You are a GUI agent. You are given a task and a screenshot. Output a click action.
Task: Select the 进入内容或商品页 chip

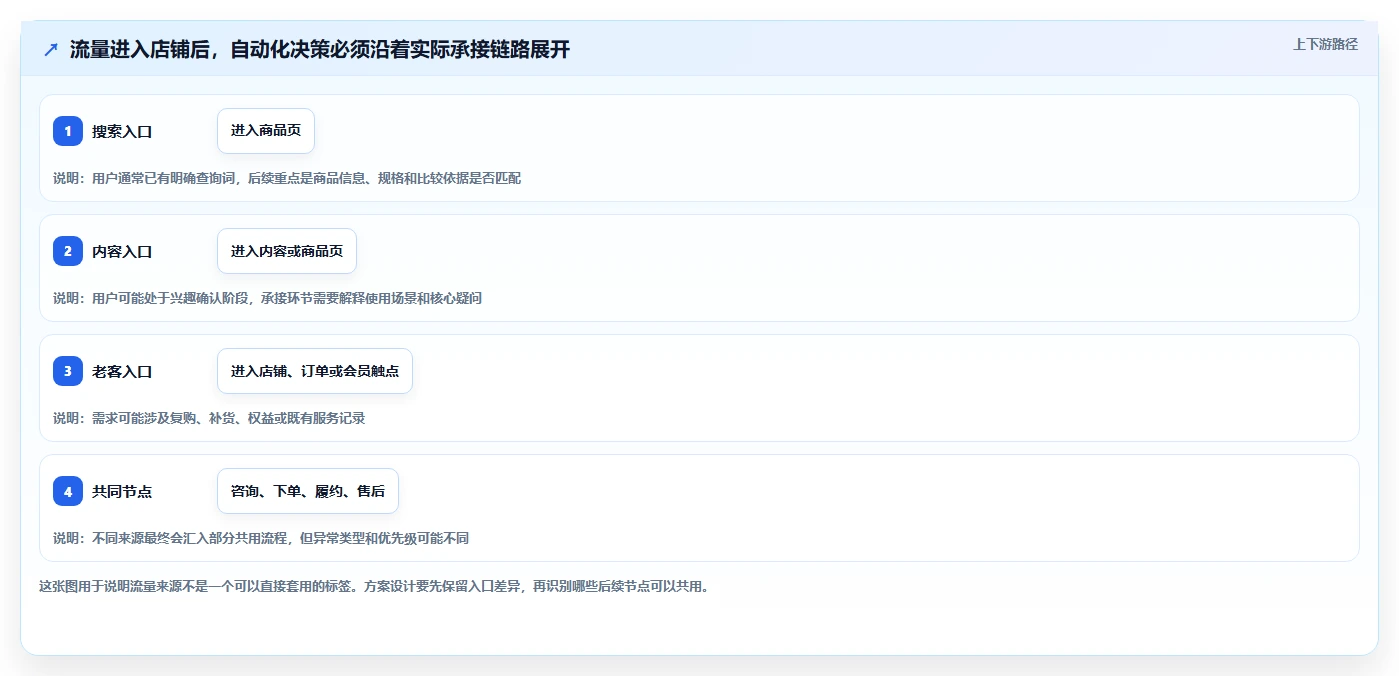coord(287,251)
